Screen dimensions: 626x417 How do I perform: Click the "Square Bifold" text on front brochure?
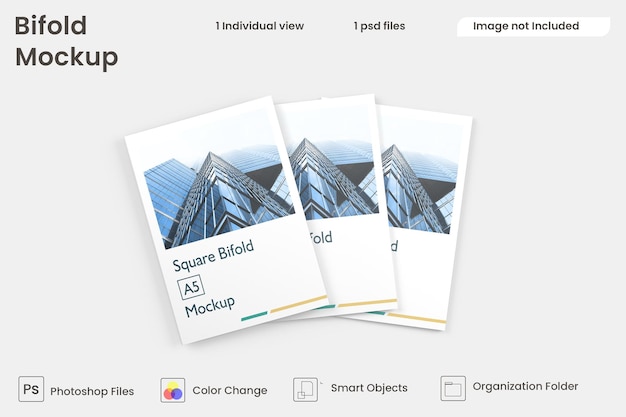pos(213,256)
